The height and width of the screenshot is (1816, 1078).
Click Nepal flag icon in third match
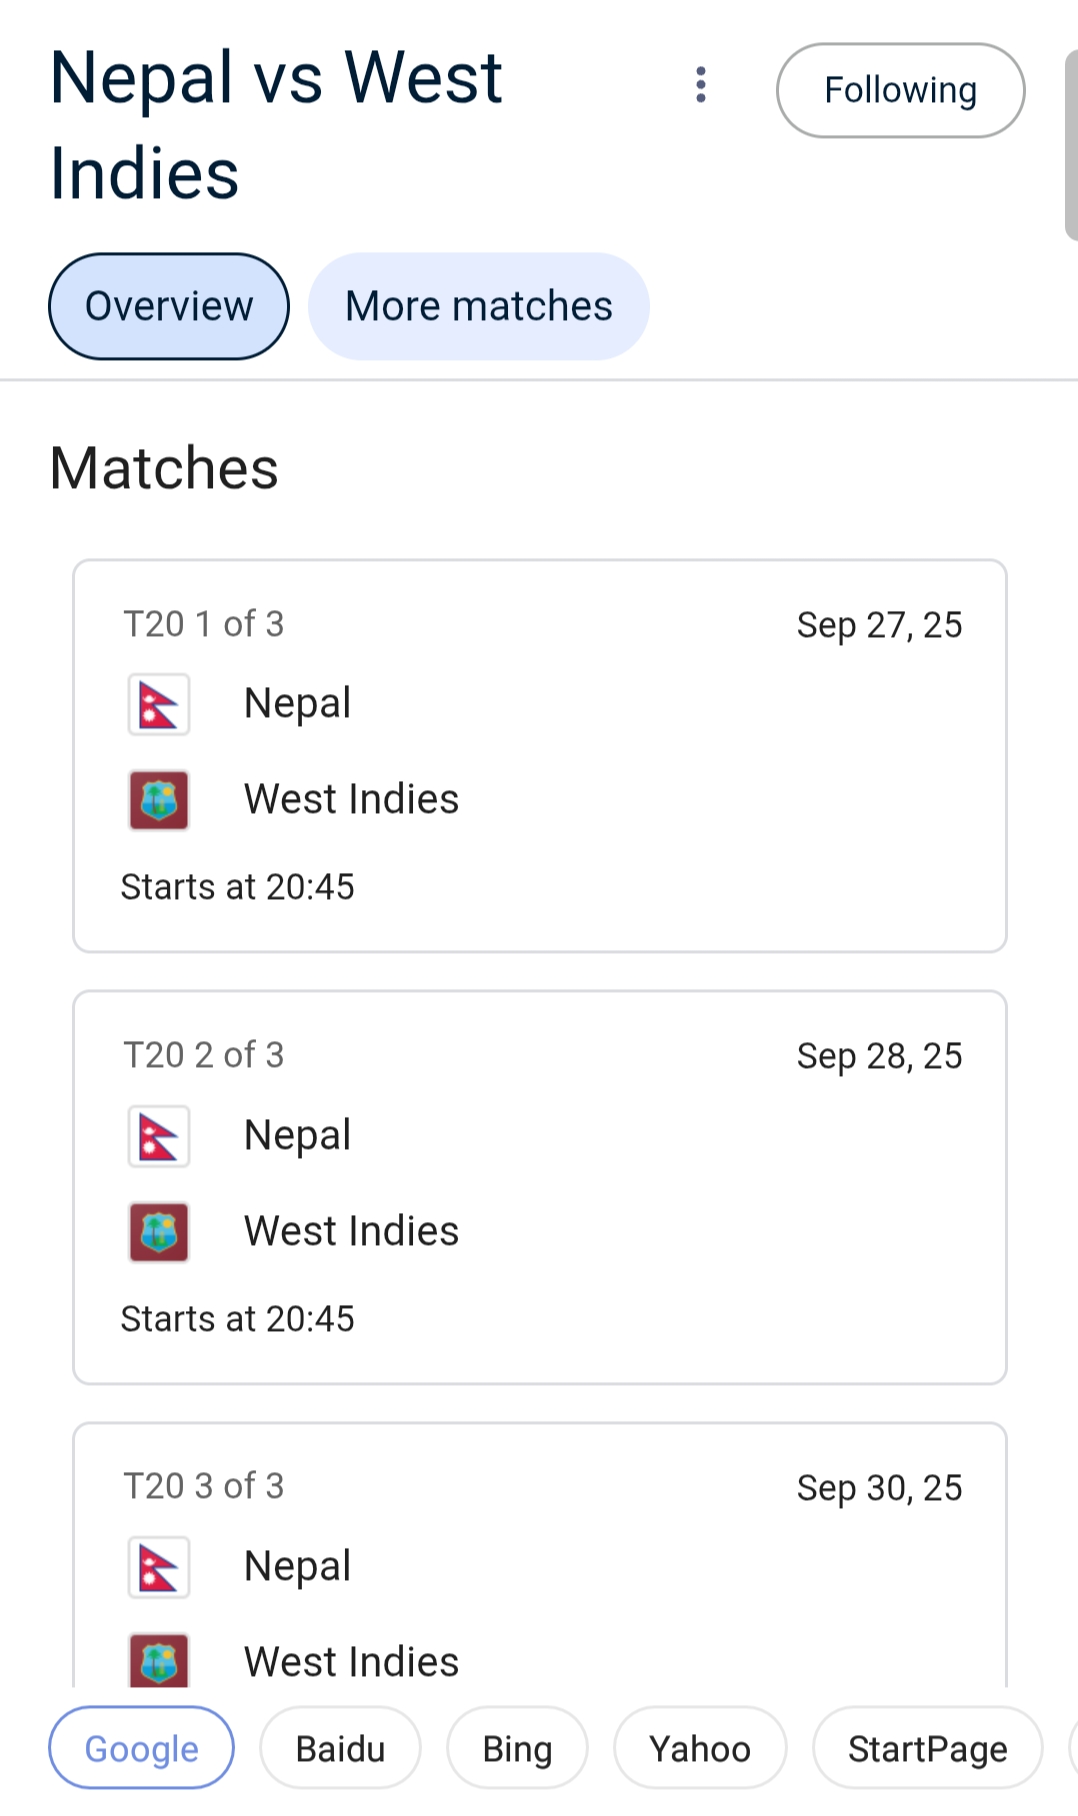[159, 1567]
